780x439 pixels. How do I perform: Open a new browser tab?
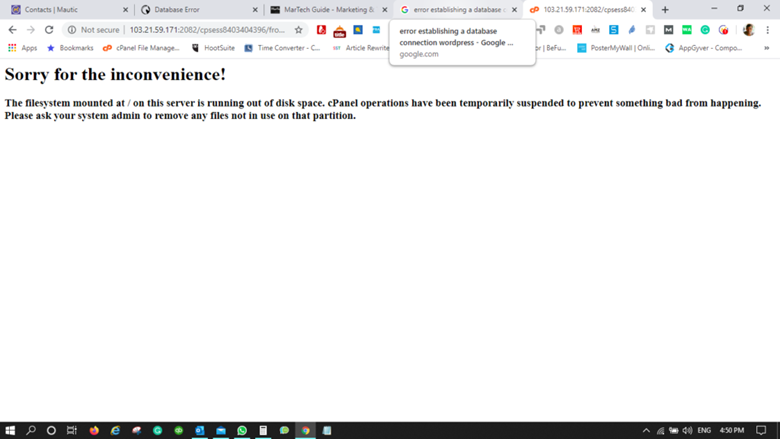(x=665, y=9)
